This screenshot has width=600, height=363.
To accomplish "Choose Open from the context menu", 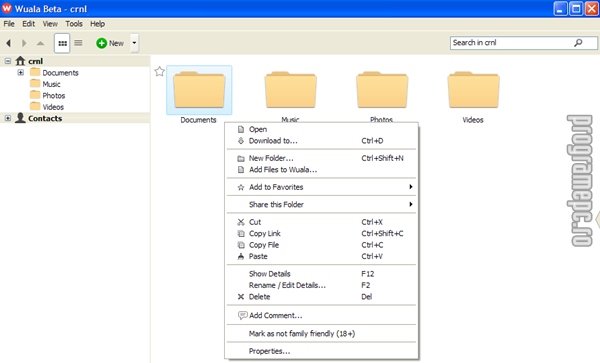I will (321, 129).
